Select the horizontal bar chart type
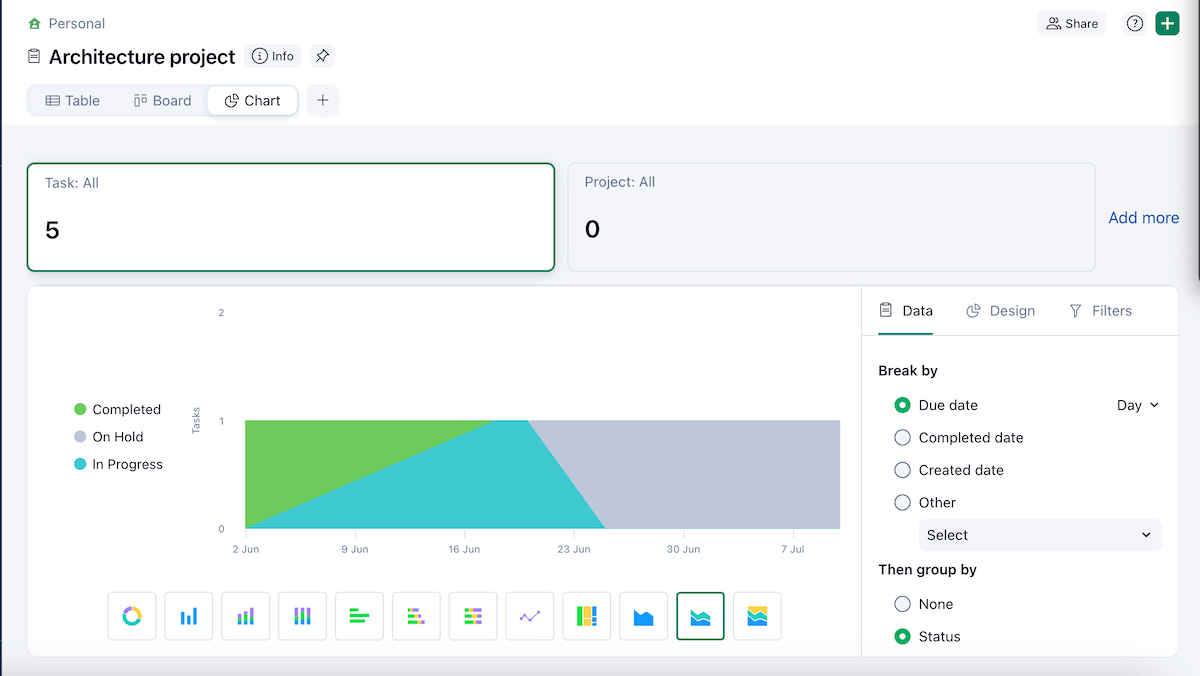 (359, 616)
